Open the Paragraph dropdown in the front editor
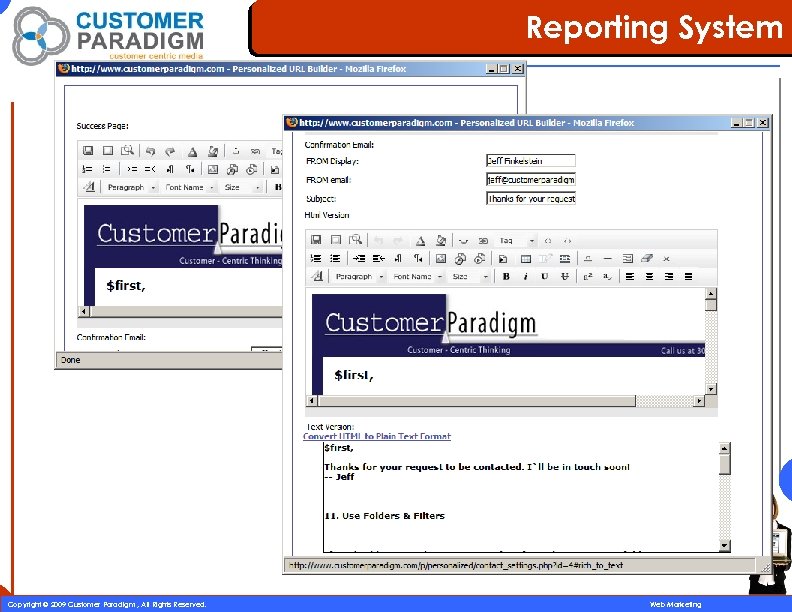The height and width of the screenshot is (612, 792). (x=360, y=276)
